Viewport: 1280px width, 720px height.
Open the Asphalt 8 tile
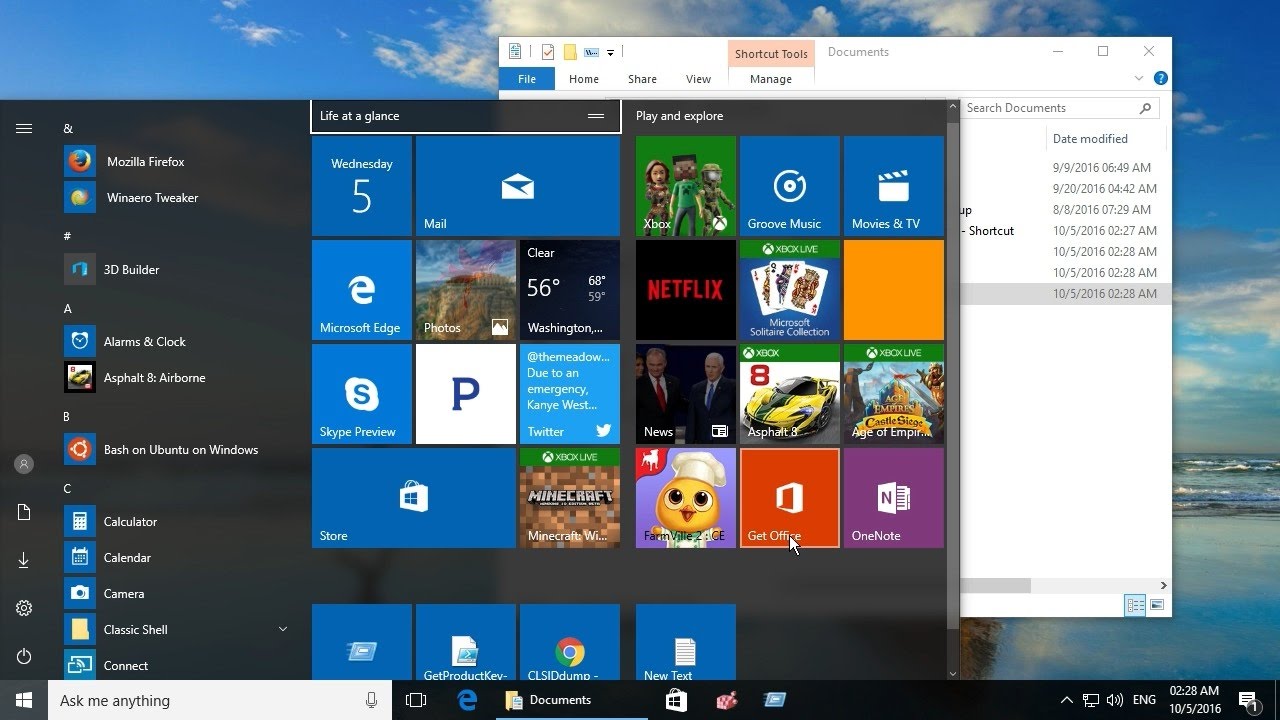pos(790,394)
